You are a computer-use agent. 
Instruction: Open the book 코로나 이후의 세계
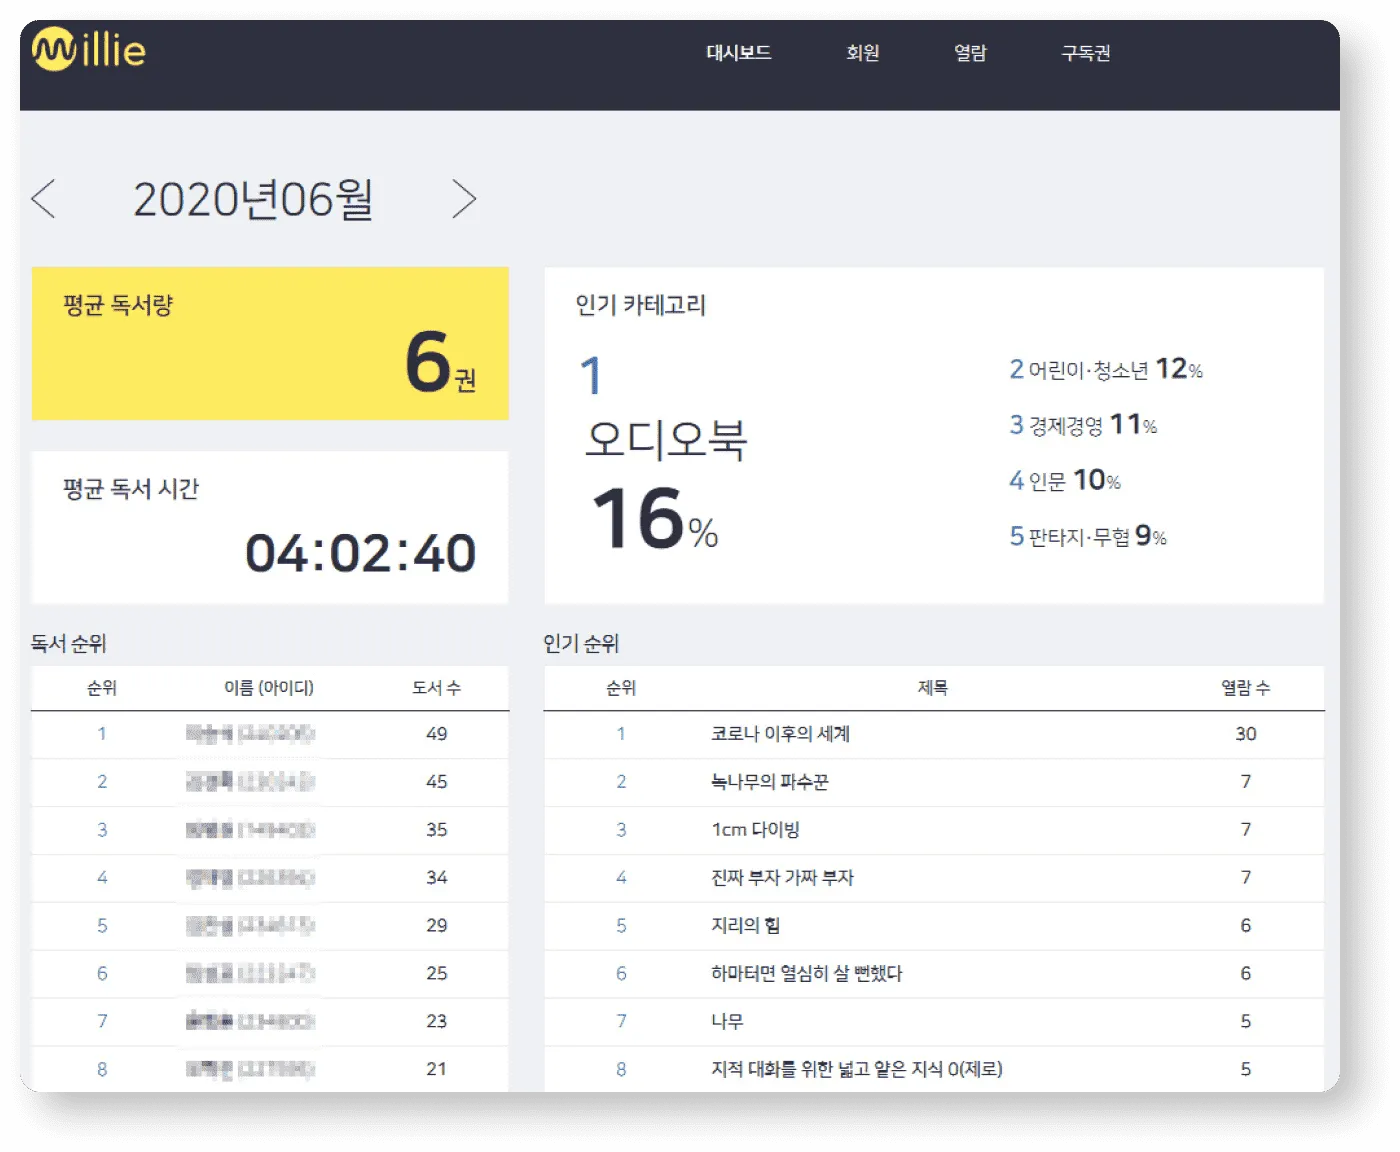pos(780,734)
